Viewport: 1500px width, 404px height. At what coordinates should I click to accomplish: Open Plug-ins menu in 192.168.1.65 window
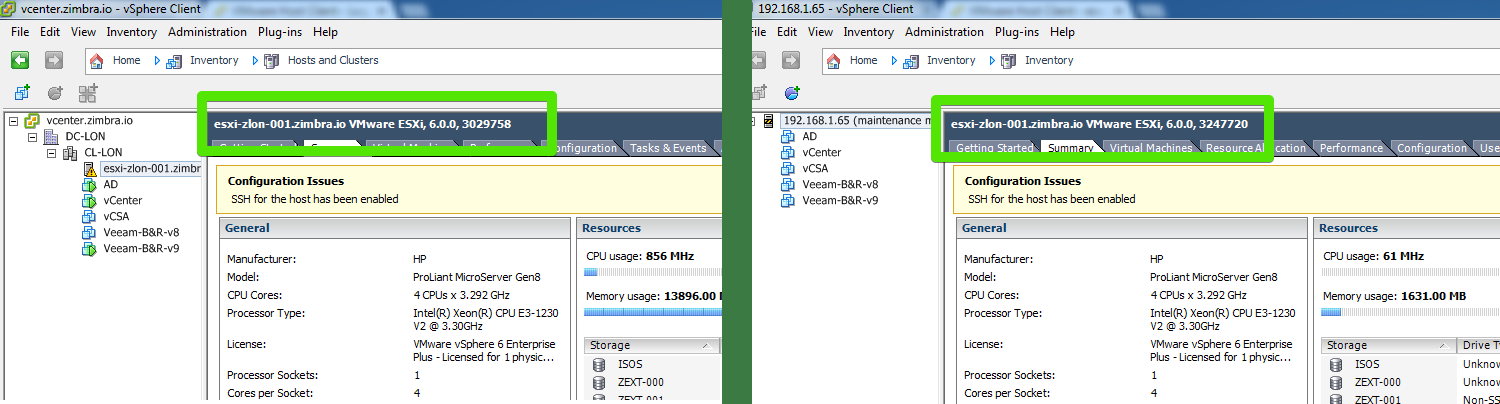(x=1017, y=32)
